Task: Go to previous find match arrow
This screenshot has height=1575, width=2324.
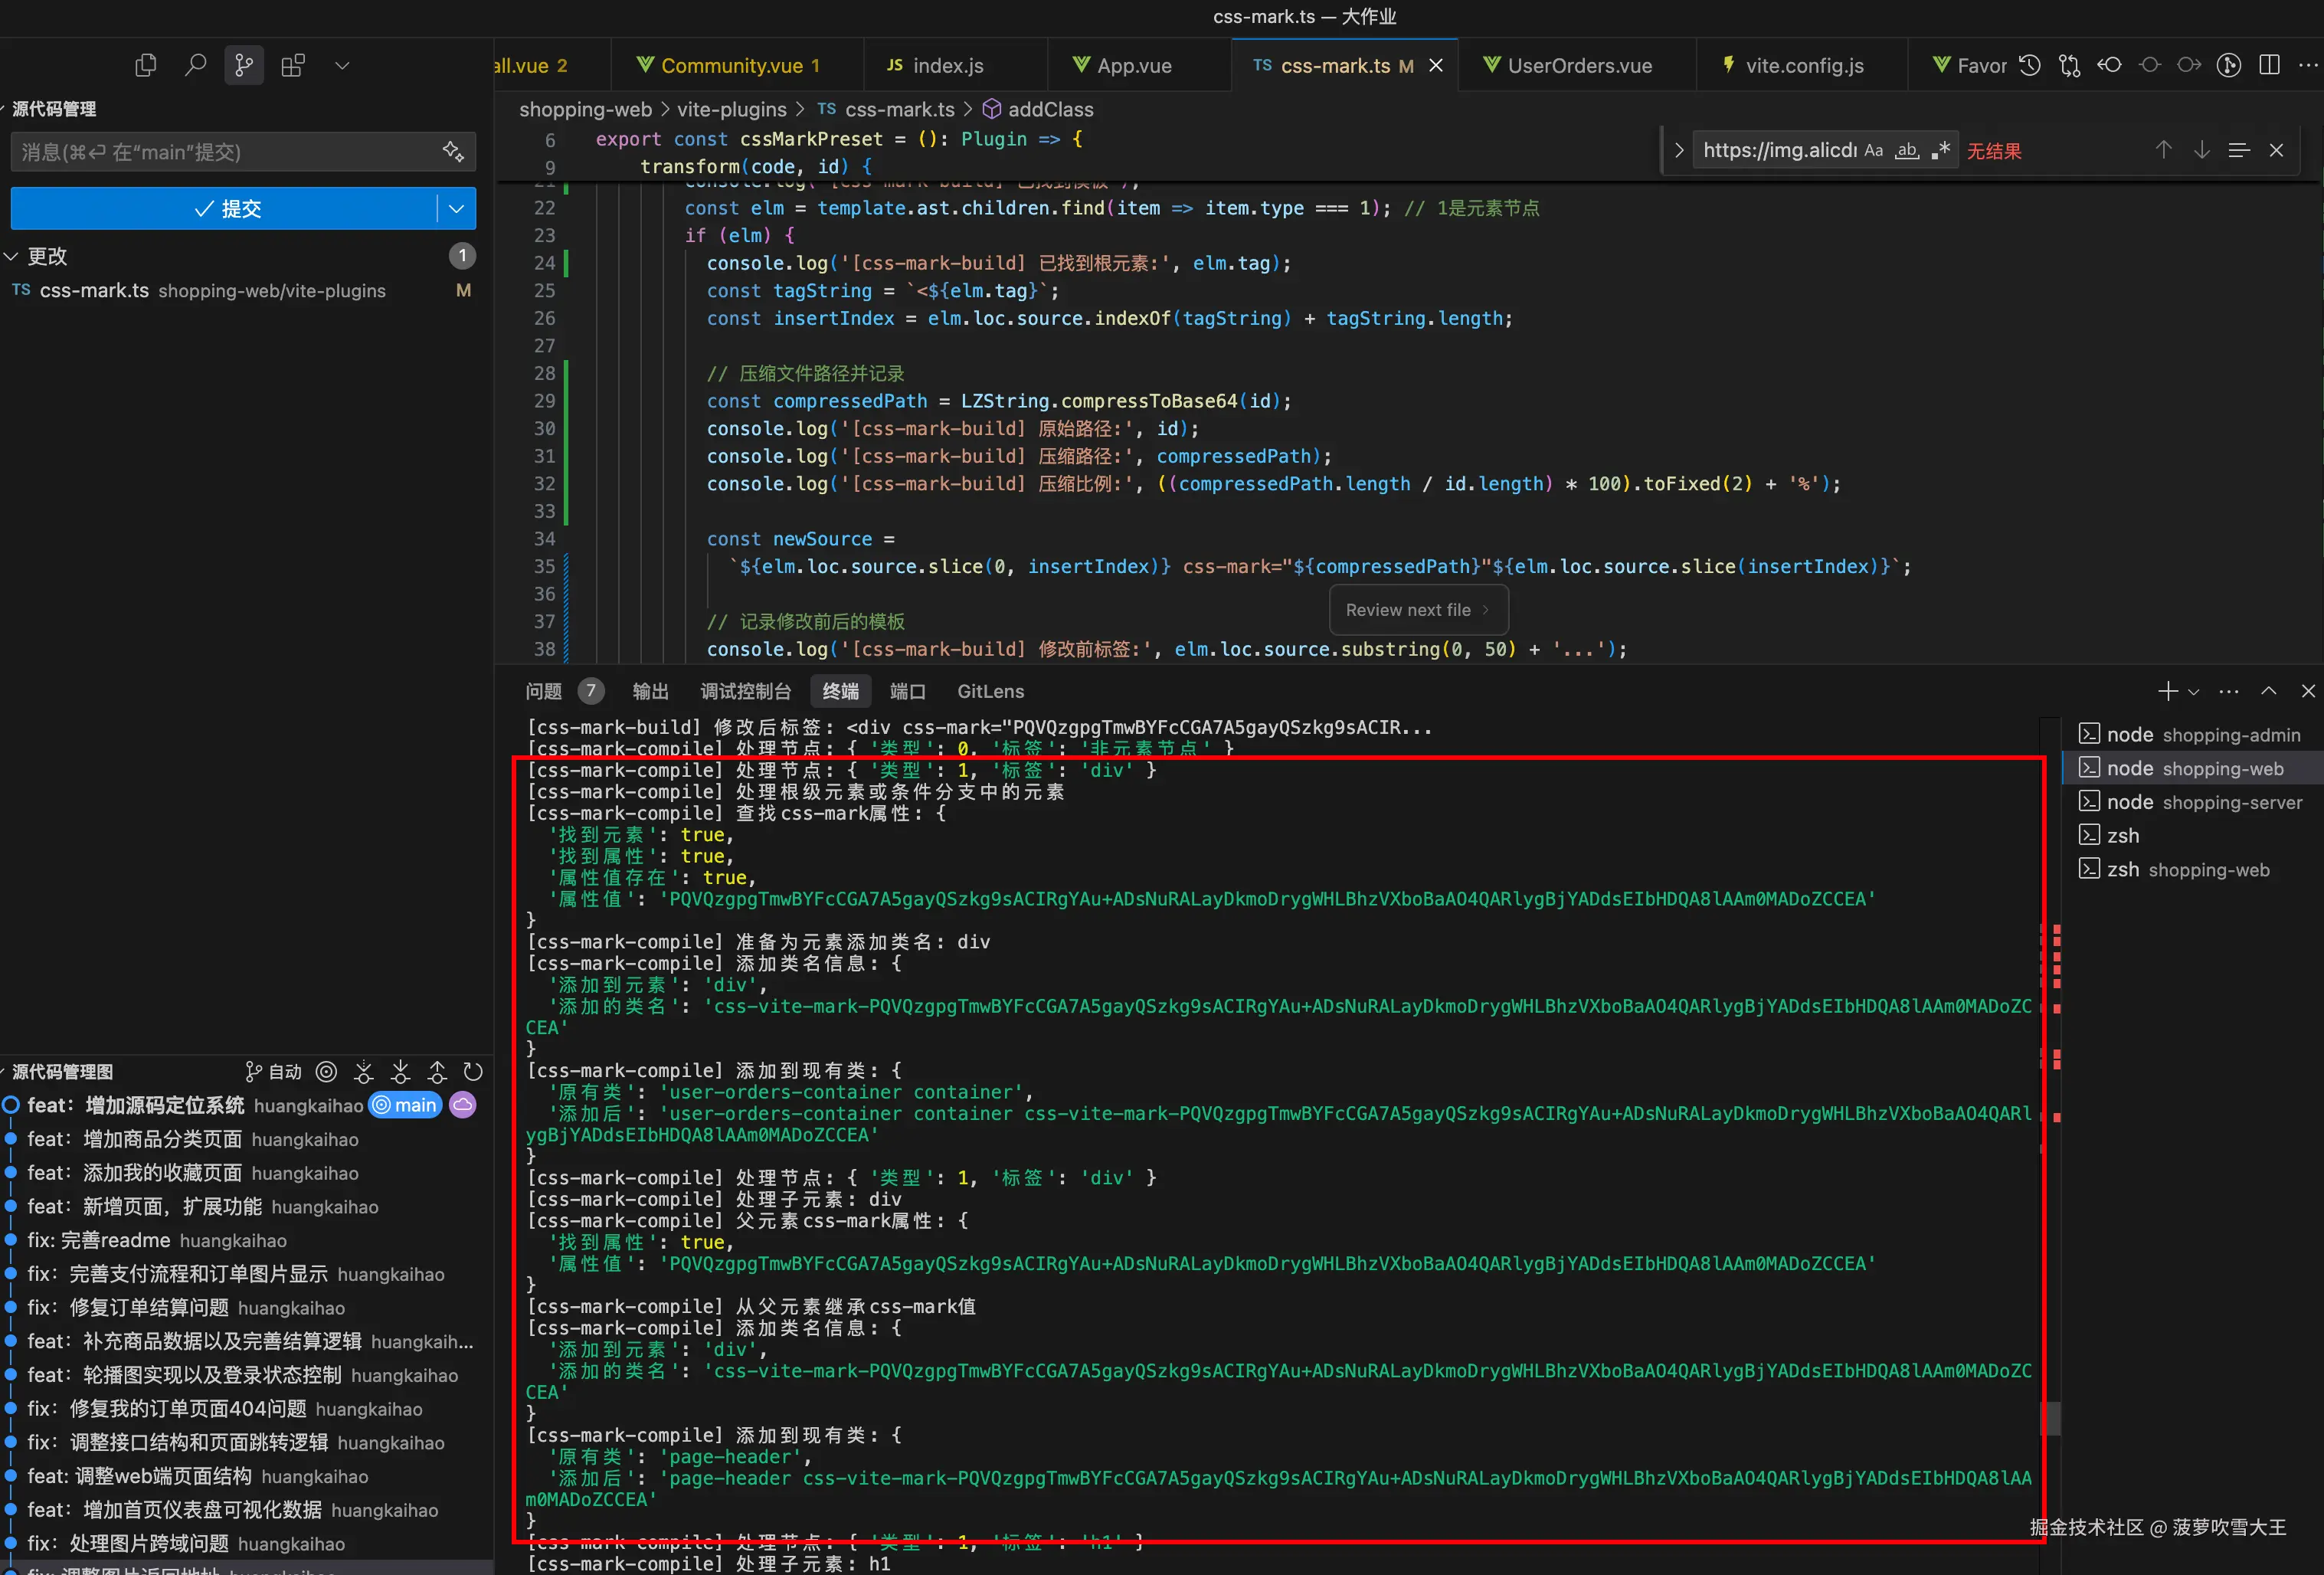Action: pyautogui.click(x=2163, y=150)
